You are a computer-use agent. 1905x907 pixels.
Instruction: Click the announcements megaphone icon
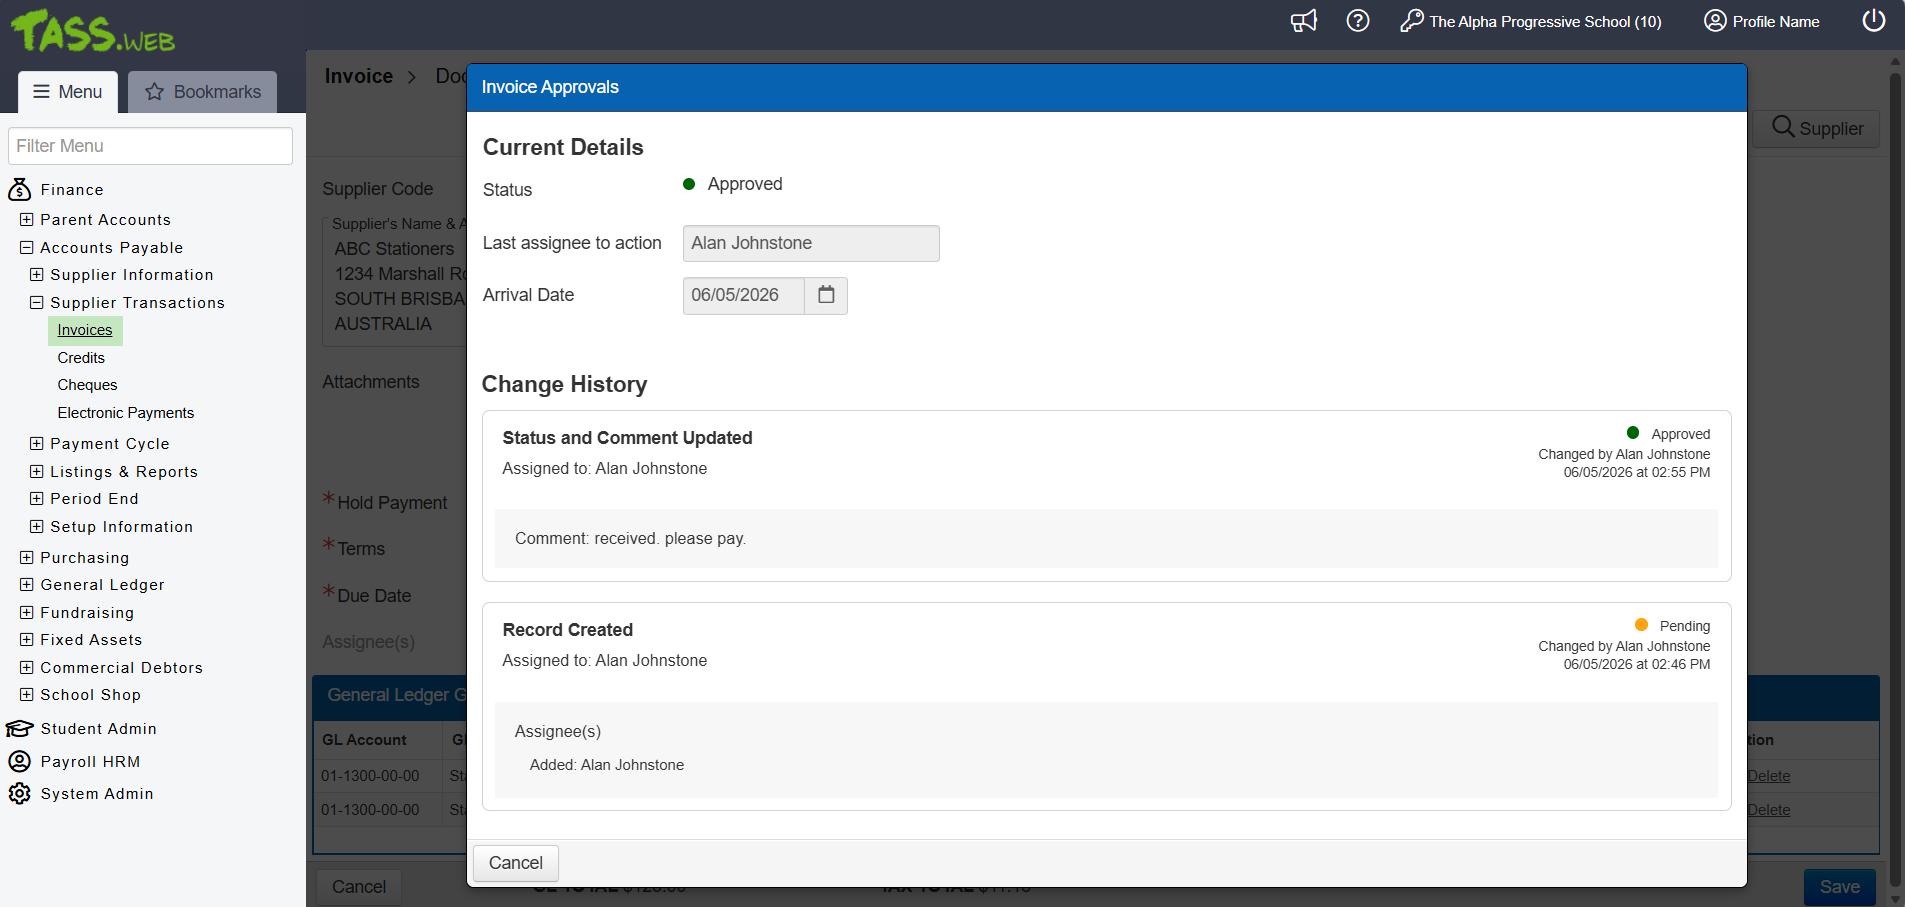pyautogui.click(x=1304, y=21)
